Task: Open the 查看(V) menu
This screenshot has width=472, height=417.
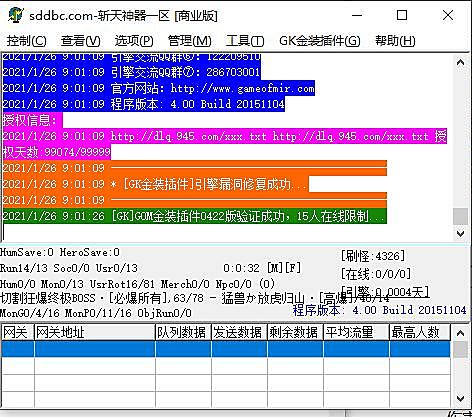Action: pos(80,41)
